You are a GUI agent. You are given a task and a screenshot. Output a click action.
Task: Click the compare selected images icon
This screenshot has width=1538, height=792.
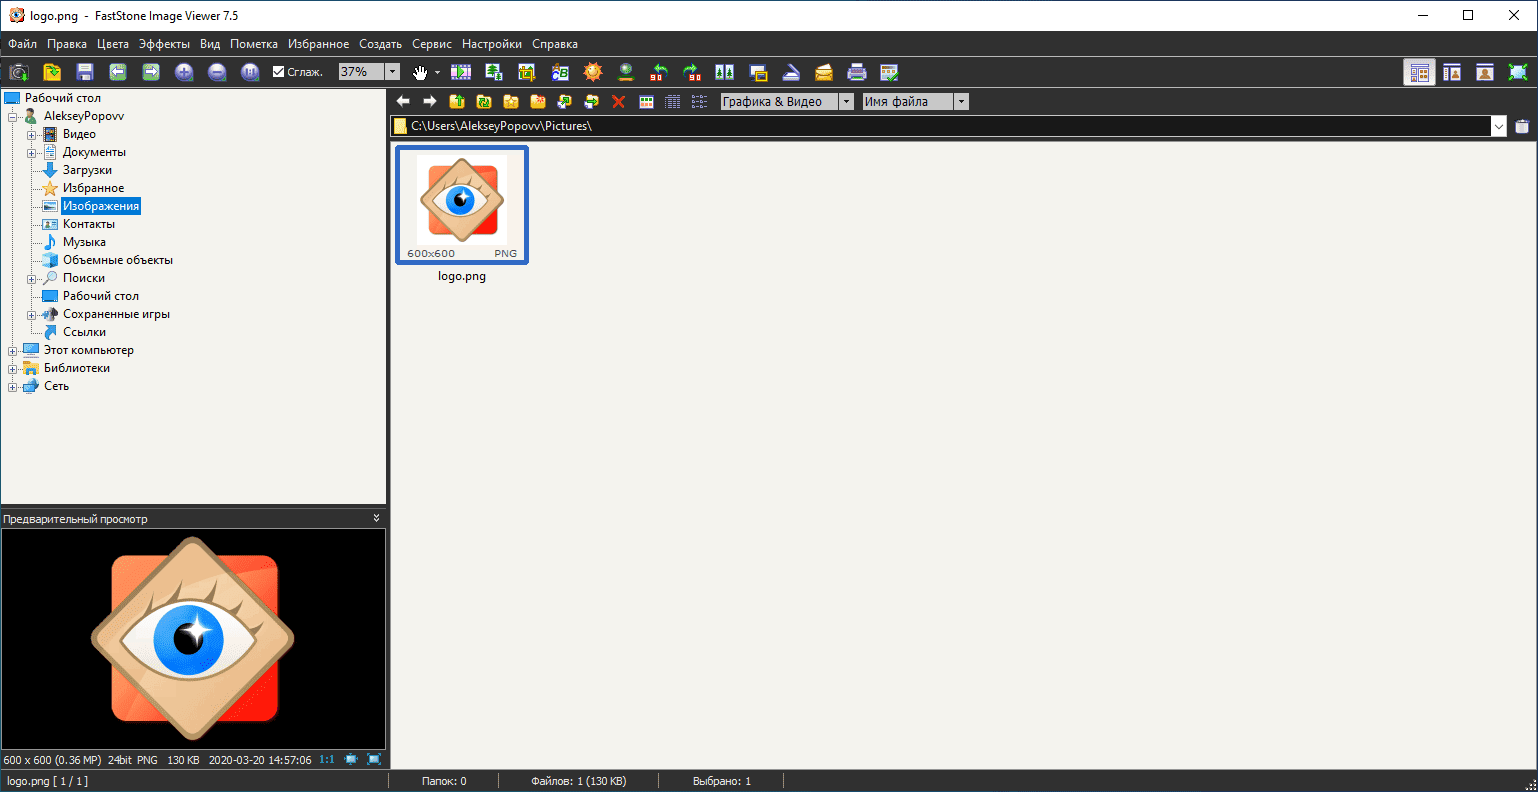(725, 72)
